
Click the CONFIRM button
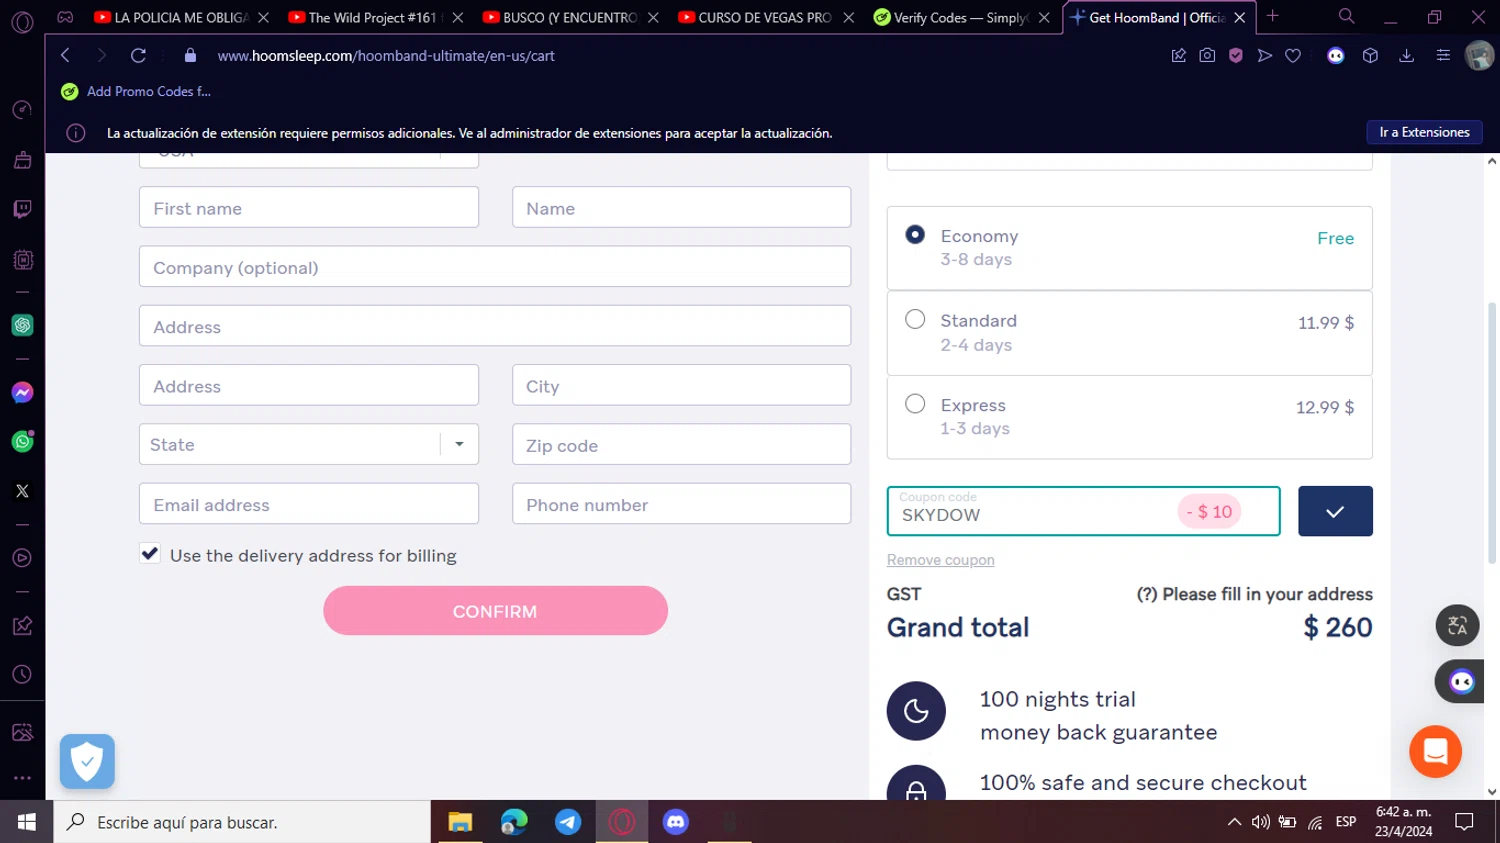tap(495, 611)
